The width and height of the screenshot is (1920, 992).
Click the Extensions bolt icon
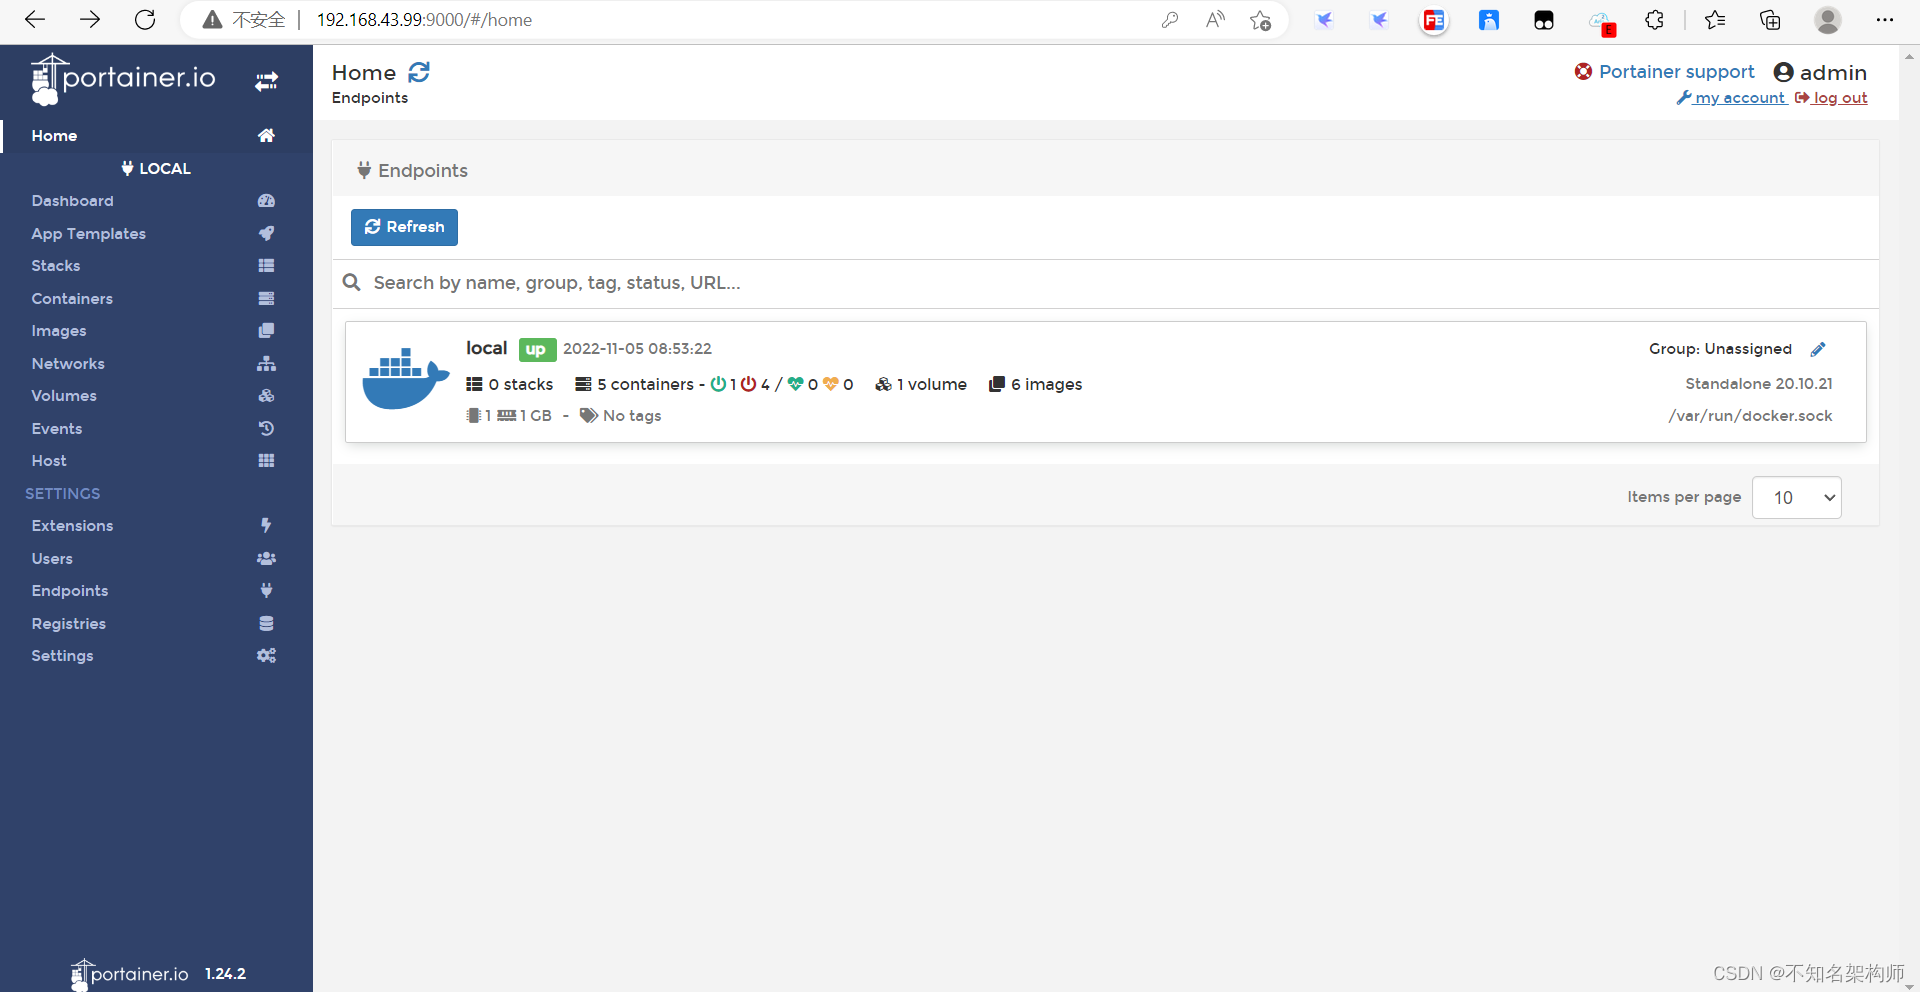tap(266, 525)
